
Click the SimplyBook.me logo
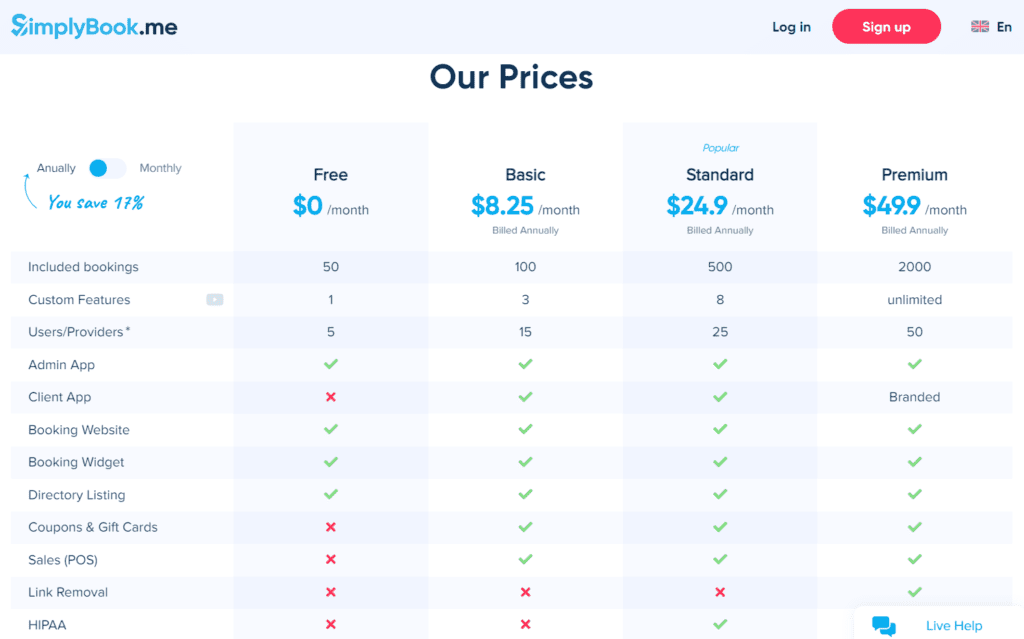click(94, 27)
